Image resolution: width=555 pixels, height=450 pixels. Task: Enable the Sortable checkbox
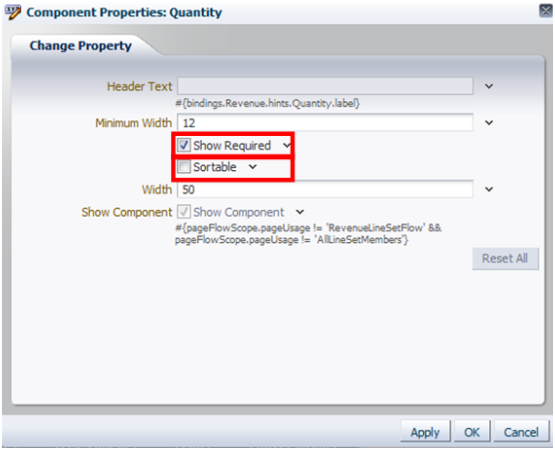click(x=184, y=167)
